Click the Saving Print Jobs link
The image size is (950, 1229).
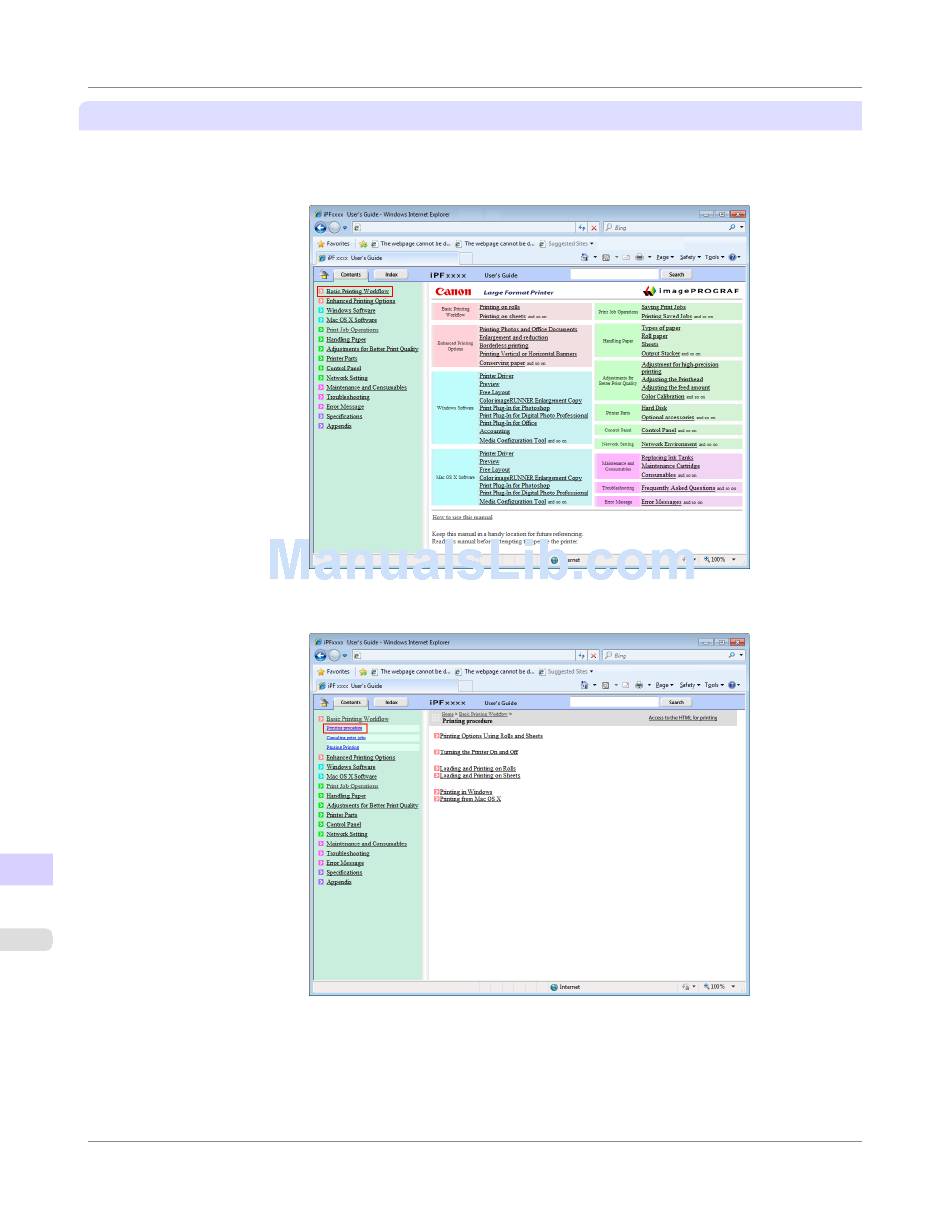coord(663,308)
